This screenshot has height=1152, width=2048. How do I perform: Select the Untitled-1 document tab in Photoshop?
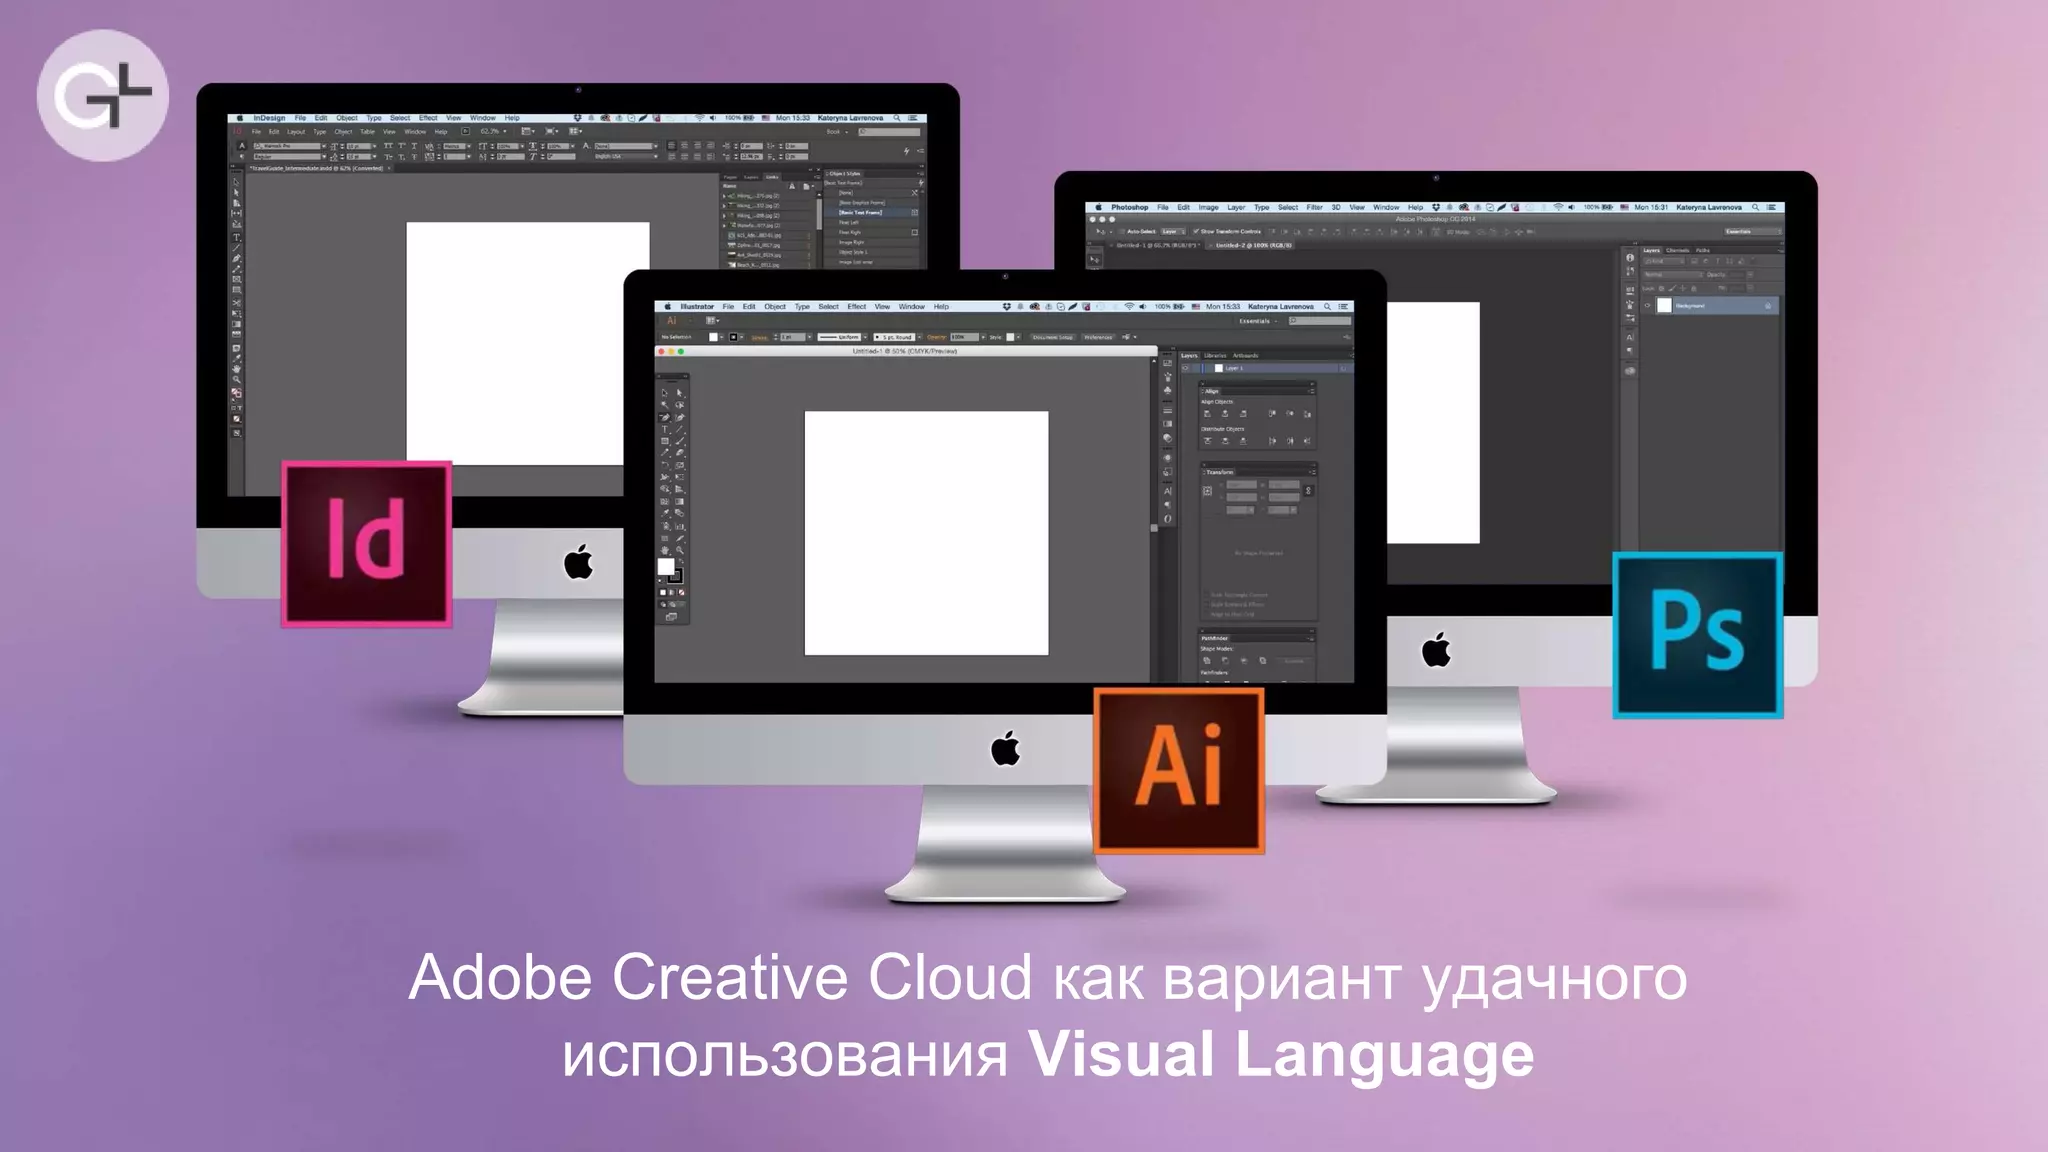coord(1156,245)
